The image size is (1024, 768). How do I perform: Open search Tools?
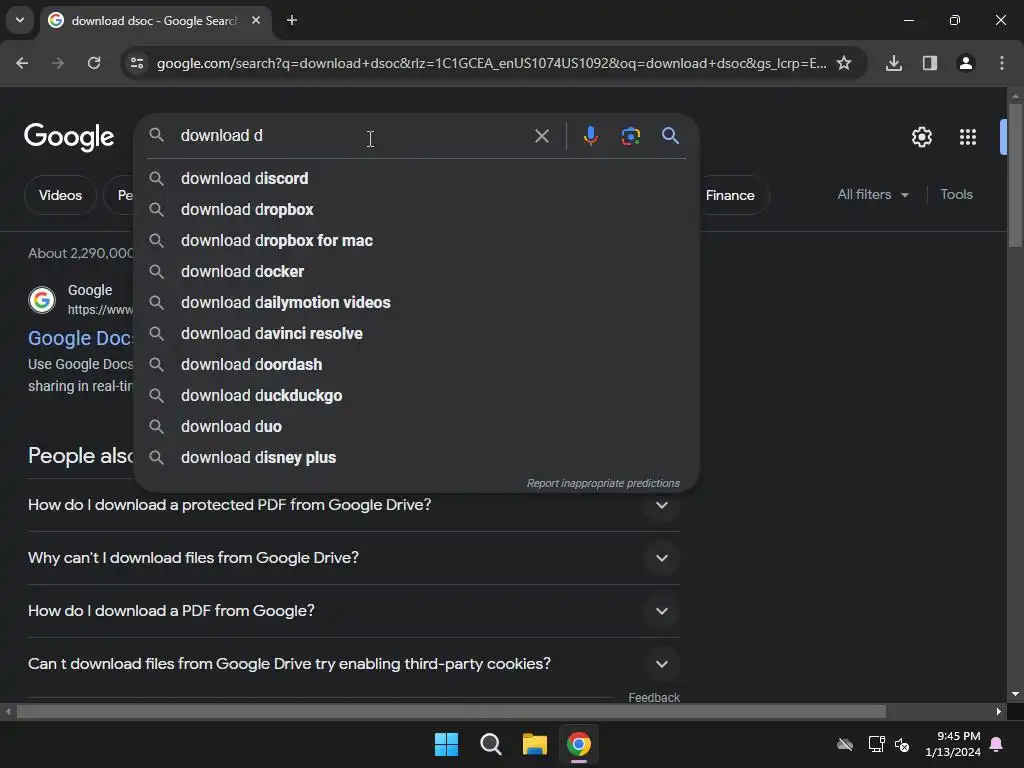click(956, 195)
